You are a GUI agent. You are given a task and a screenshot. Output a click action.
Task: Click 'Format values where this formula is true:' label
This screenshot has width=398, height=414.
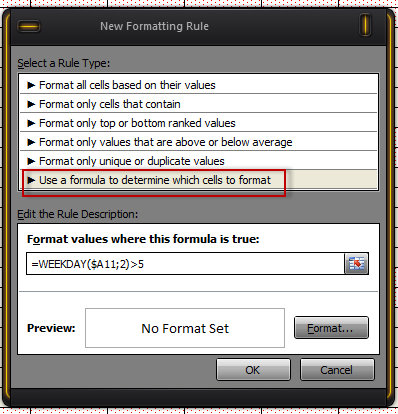[x=143, y=239]
